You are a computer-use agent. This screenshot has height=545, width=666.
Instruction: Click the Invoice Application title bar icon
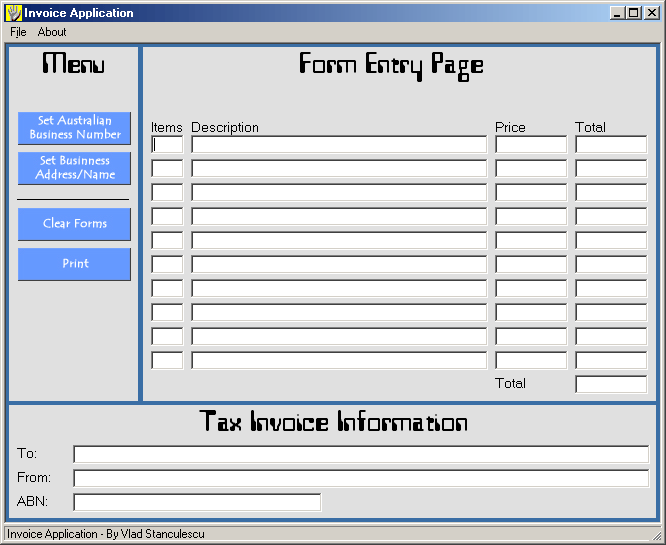pos(14,13)
